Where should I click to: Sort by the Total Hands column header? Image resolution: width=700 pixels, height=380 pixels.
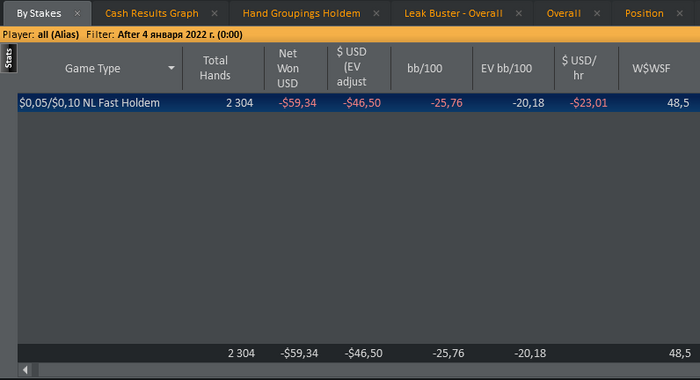tap(215, 68)
